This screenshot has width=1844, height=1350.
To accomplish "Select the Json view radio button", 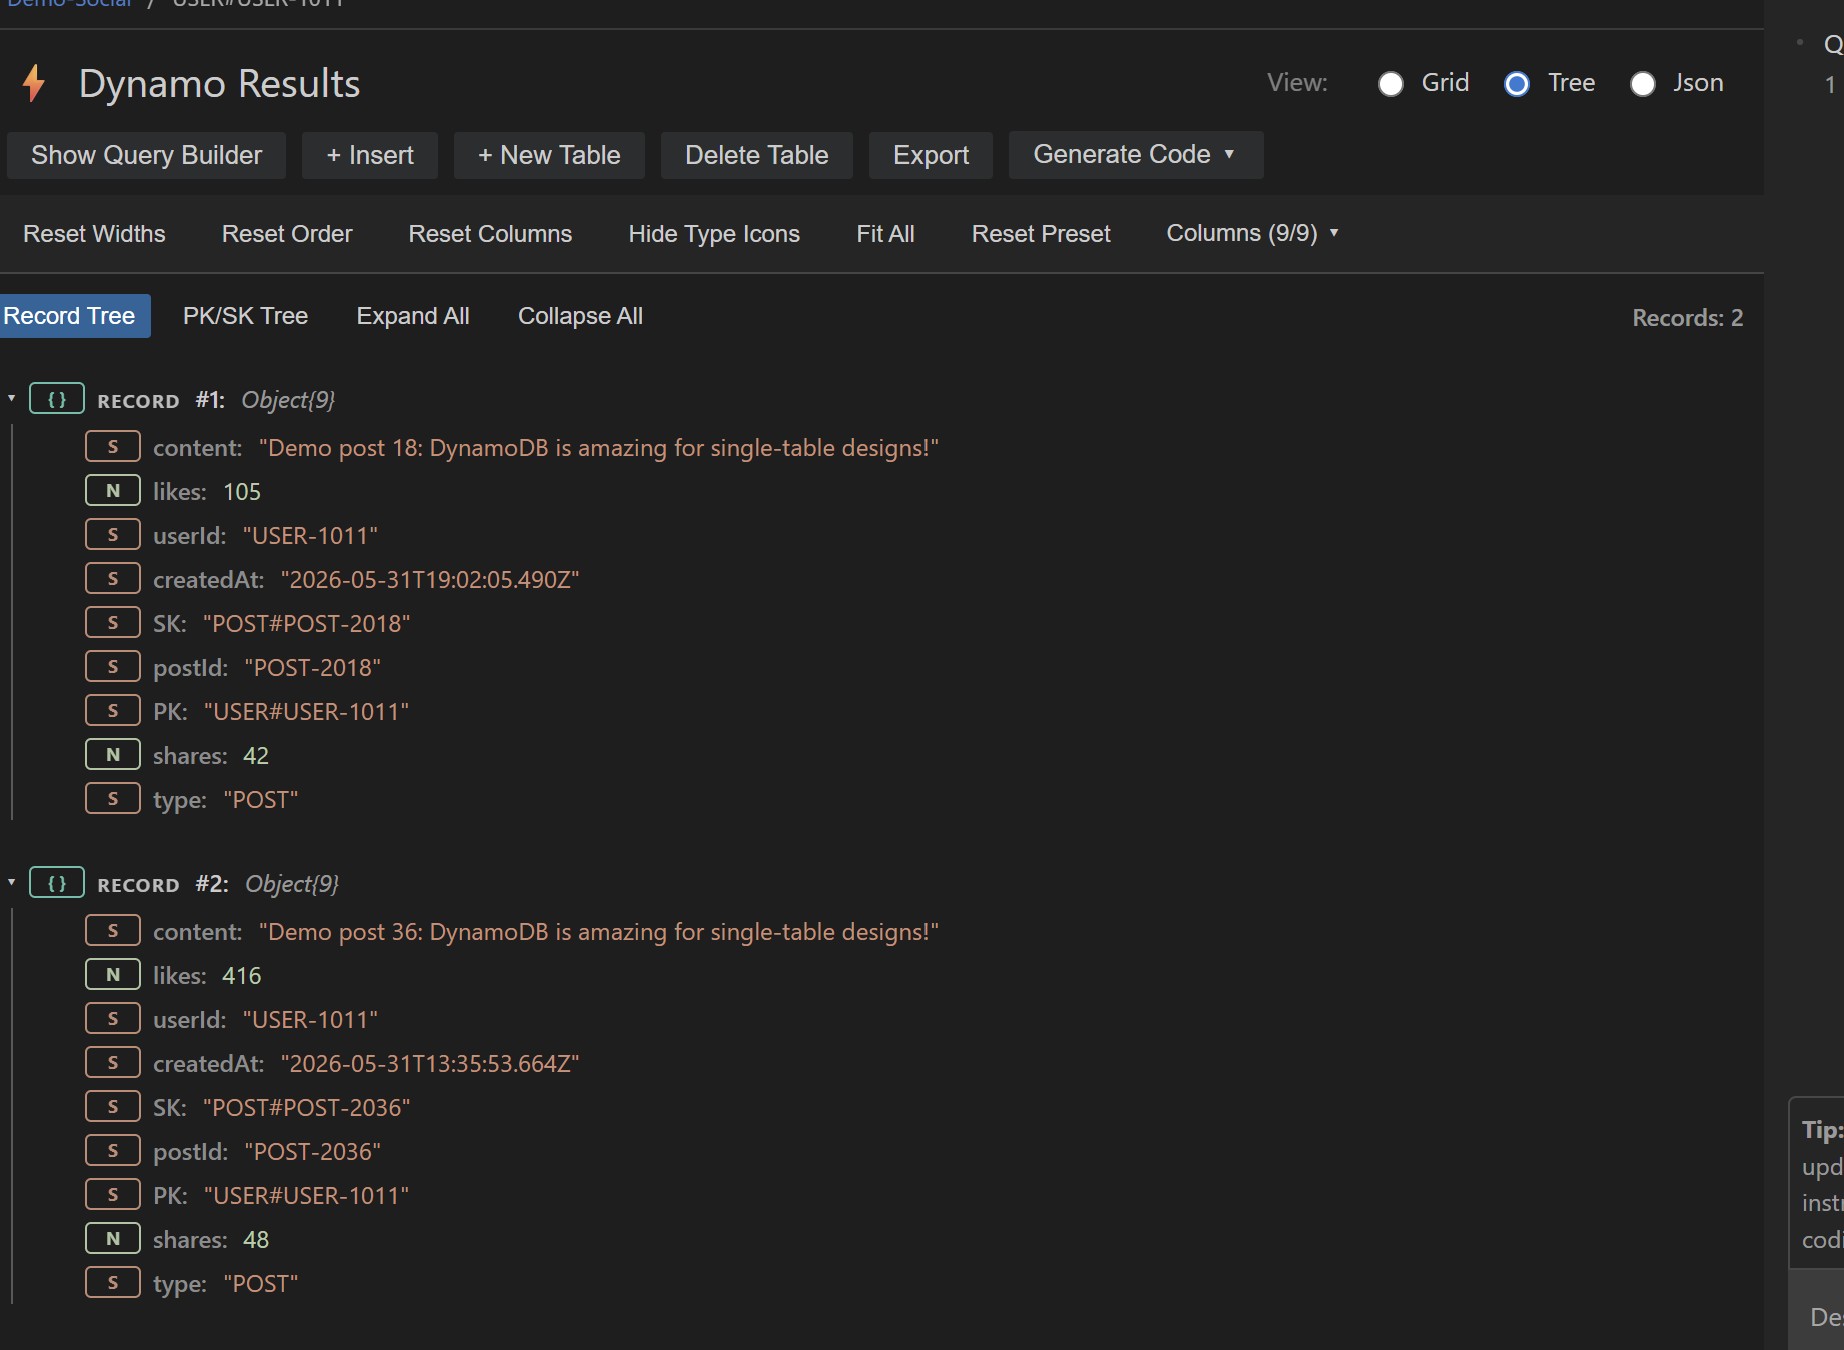I will tap(1642, 84).
